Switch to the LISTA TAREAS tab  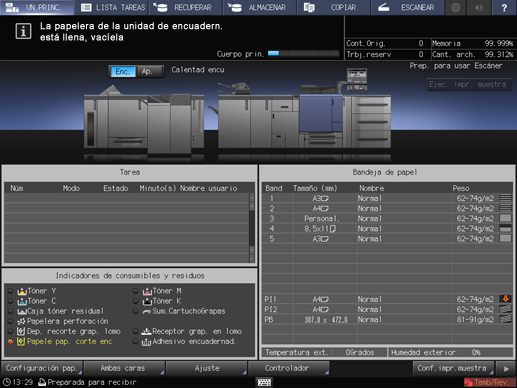click(113, 7)
